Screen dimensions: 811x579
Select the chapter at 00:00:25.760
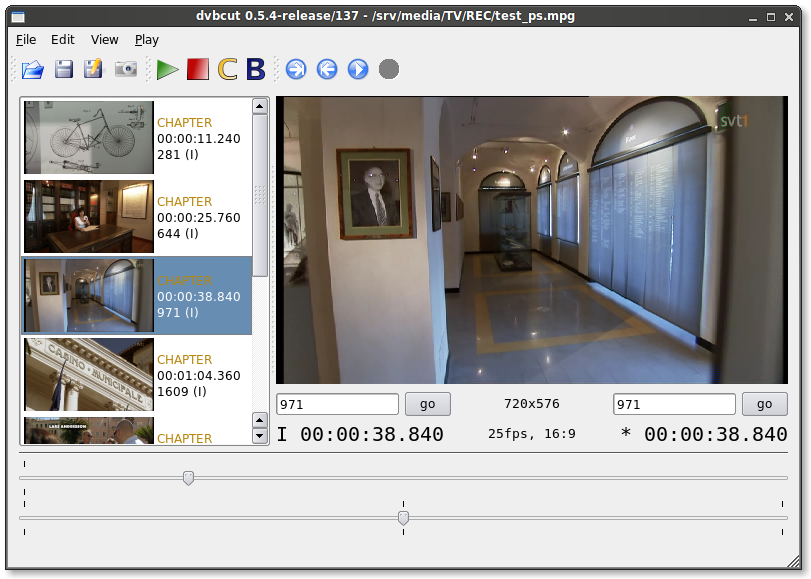pos(135,216)
